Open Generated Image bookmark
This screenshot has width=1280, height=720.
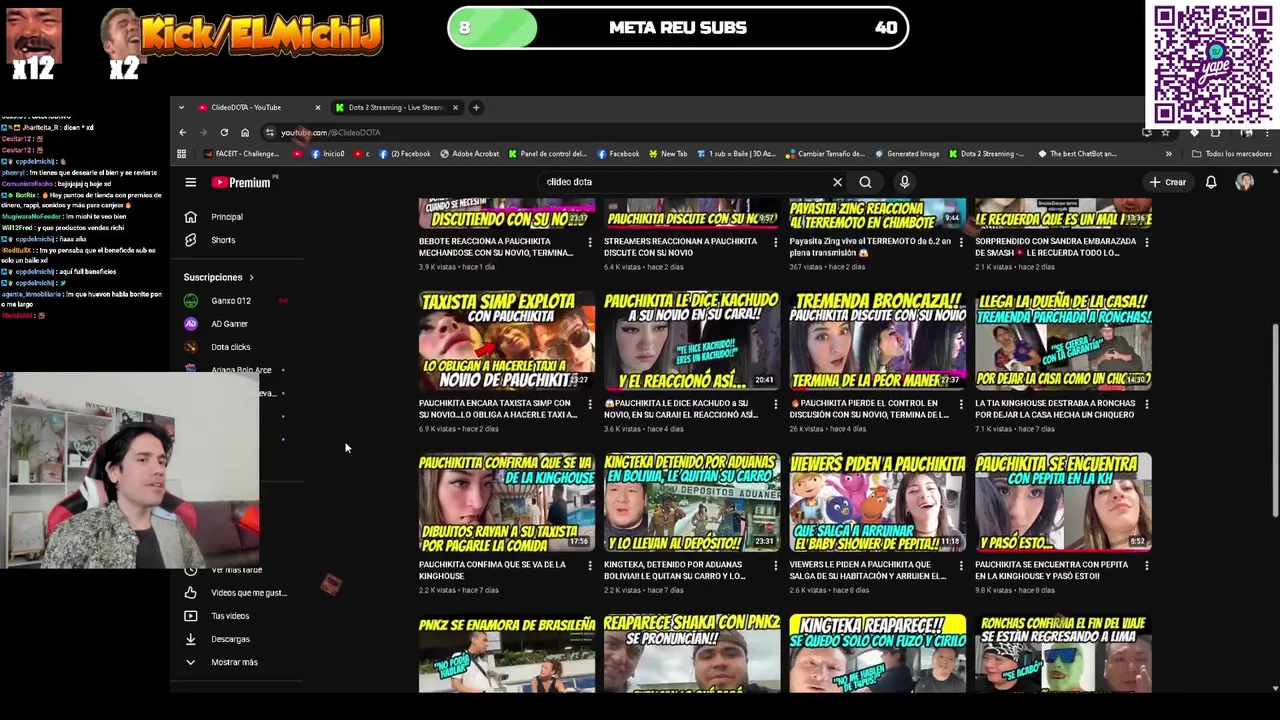907,154
